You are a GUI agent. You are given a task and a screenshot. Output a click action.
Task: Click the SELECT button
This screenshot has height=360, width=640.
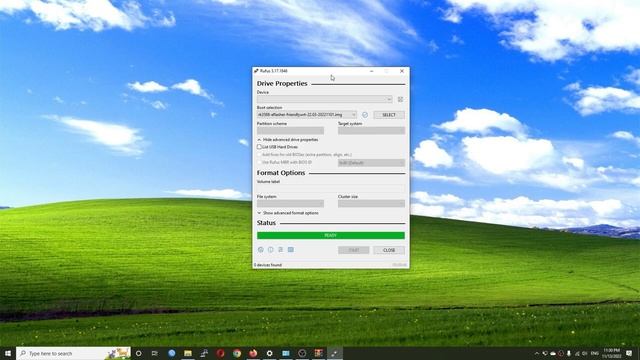point(389,115)
